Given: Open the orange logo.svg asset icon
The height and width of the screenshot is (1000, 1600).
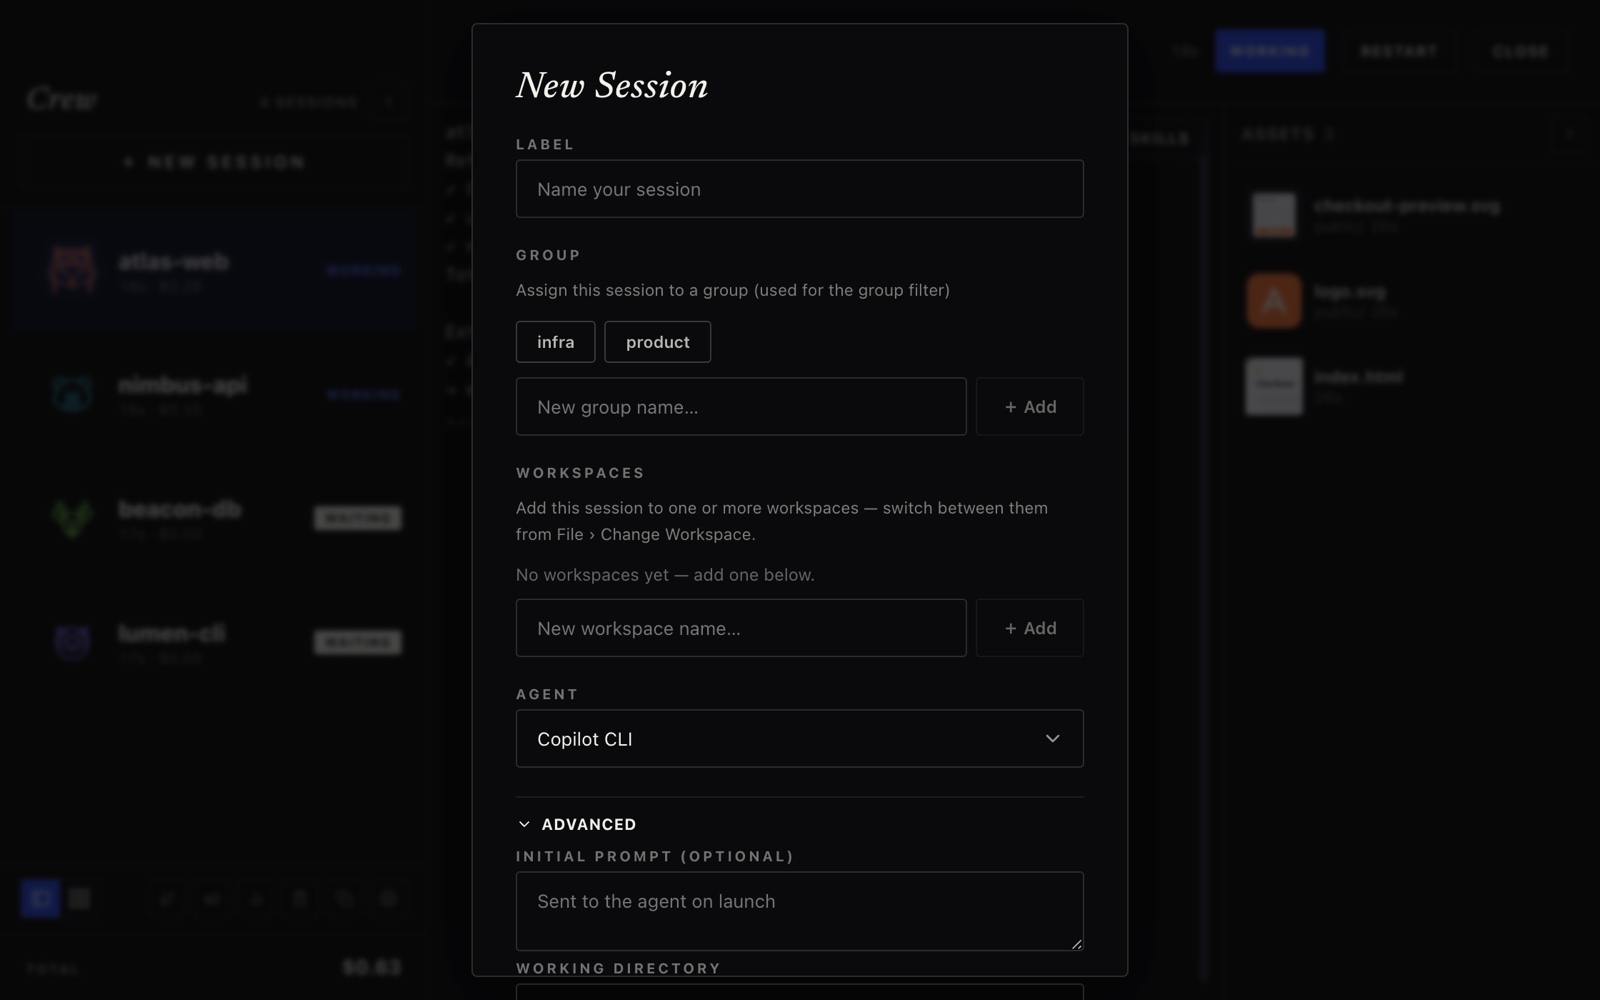Looking at the screenshot, I should point(1274,301).
